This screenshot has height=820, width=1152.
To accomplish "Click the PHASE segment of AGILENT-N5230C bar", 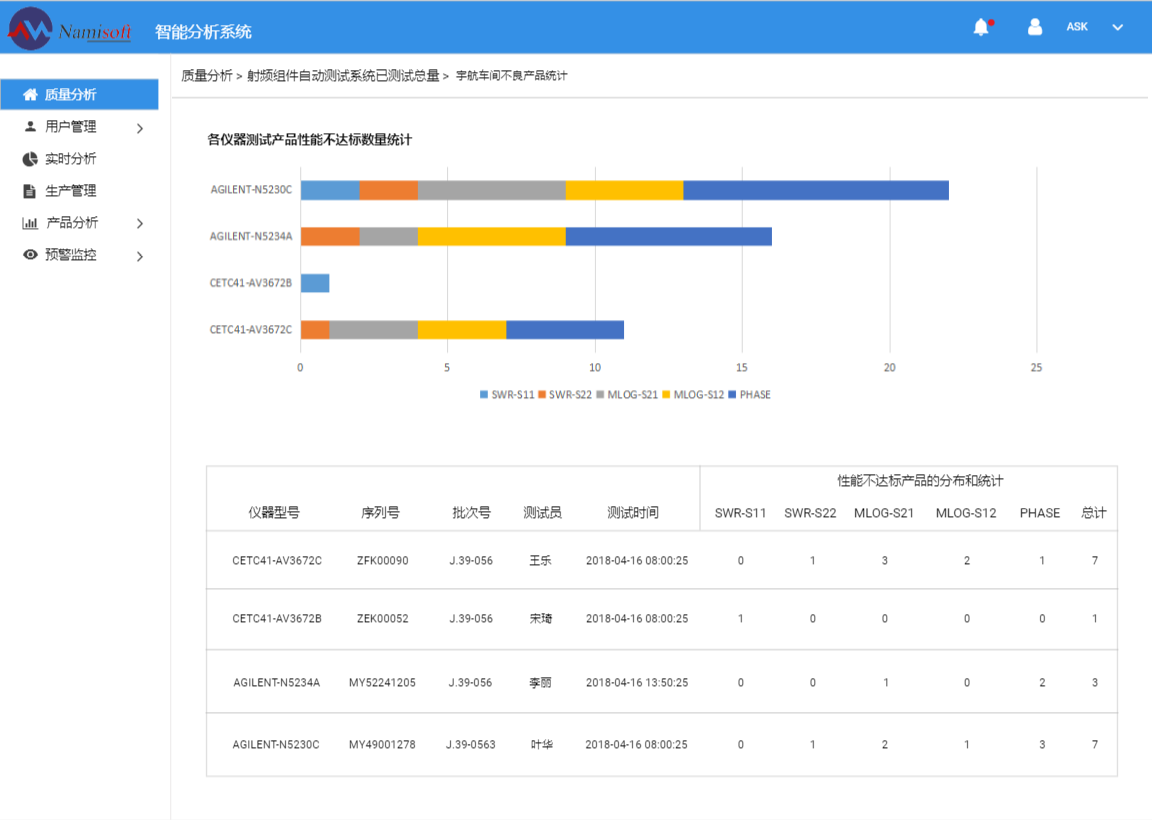I will (816, 190).
